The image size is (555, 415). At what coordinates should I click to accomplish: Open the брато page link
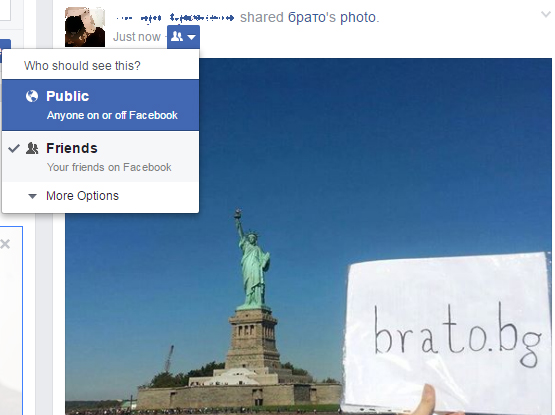tap(312, 17)
